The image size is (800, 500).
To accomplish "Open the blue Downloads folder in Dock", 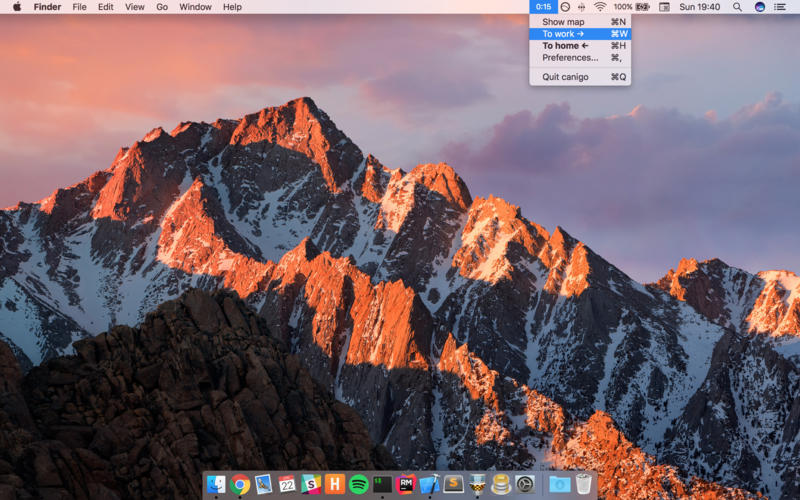I will (x=560, y=484).
